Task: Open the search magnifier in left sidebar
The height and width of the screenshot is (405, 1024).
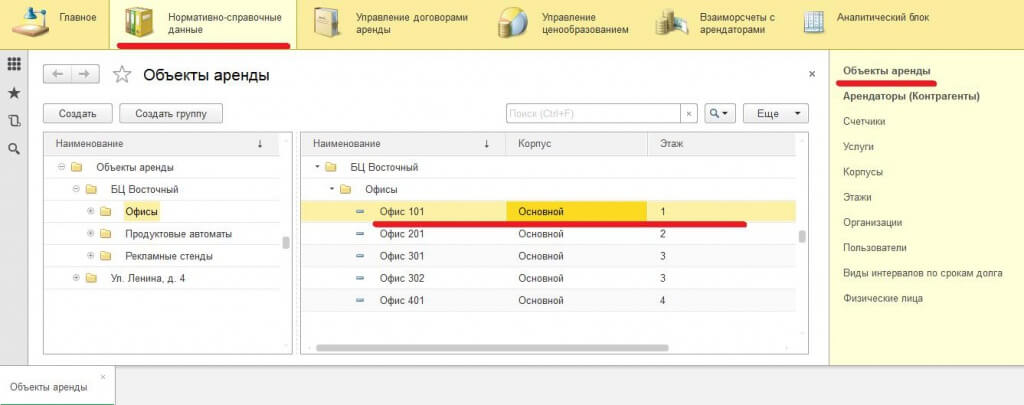Action: 14,149
